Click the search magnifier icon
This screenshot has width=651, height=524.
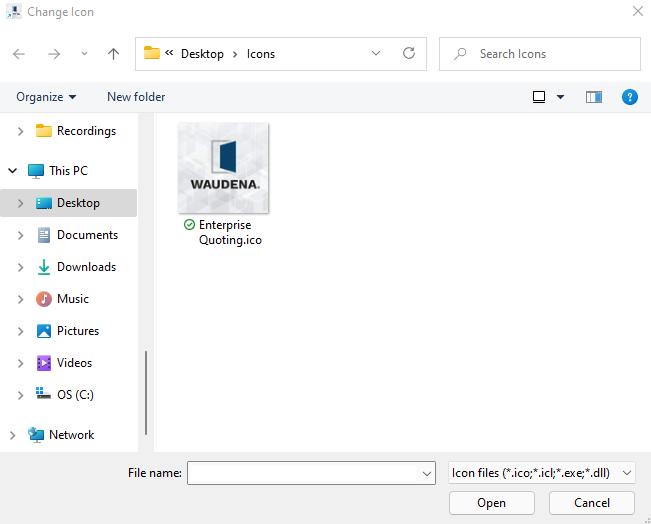(460, 54)
